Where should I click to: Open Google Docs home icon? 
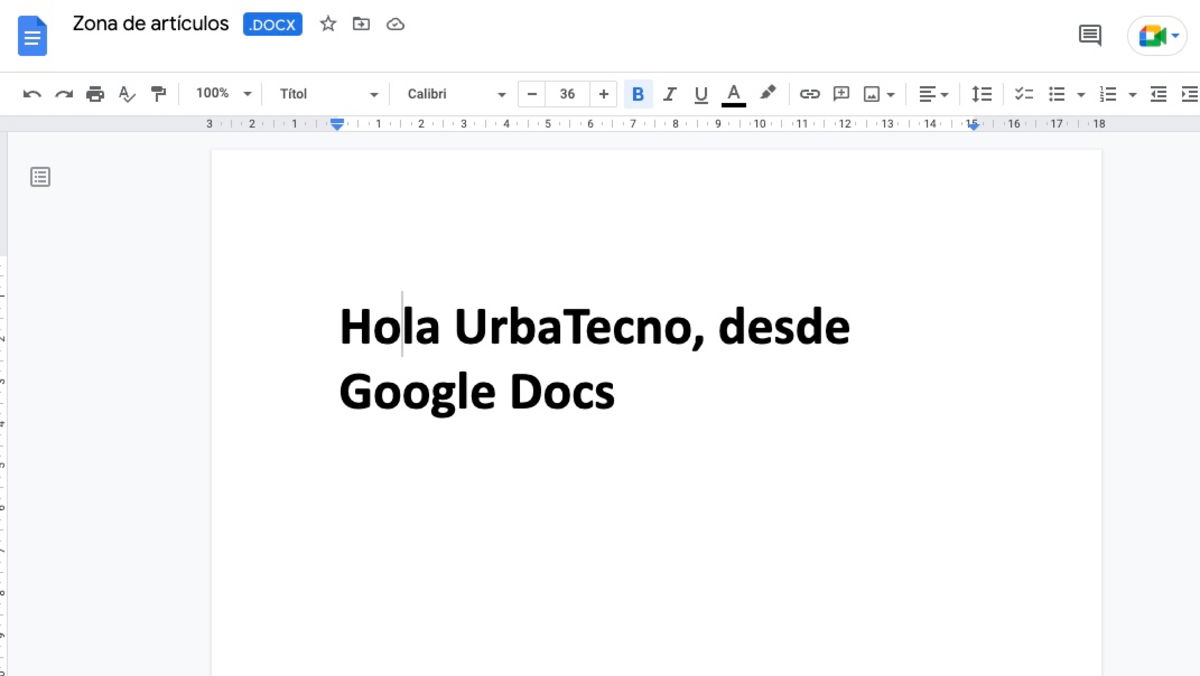[33, 36]
